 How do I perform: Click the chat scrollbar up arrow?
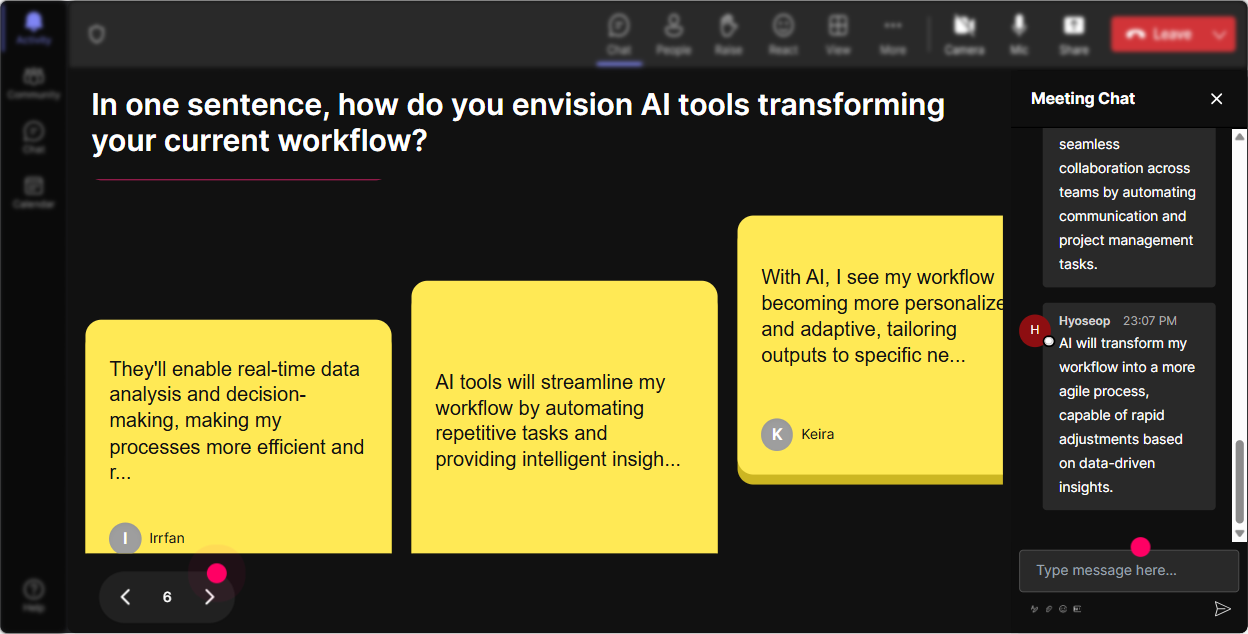point(1240,136)
